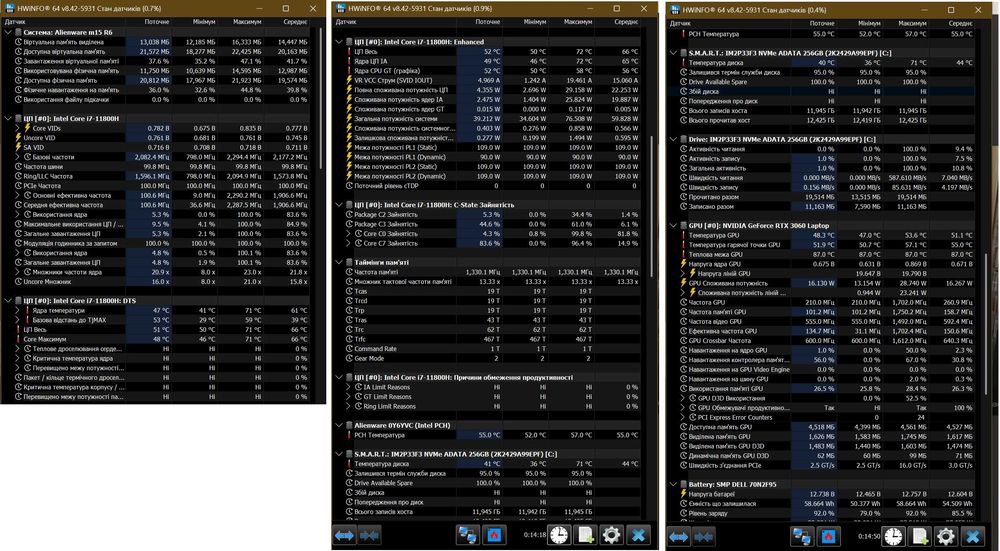Click the lightning icon beside Напруга батареї
1000x551 pixels.
(x=683, y=494)
